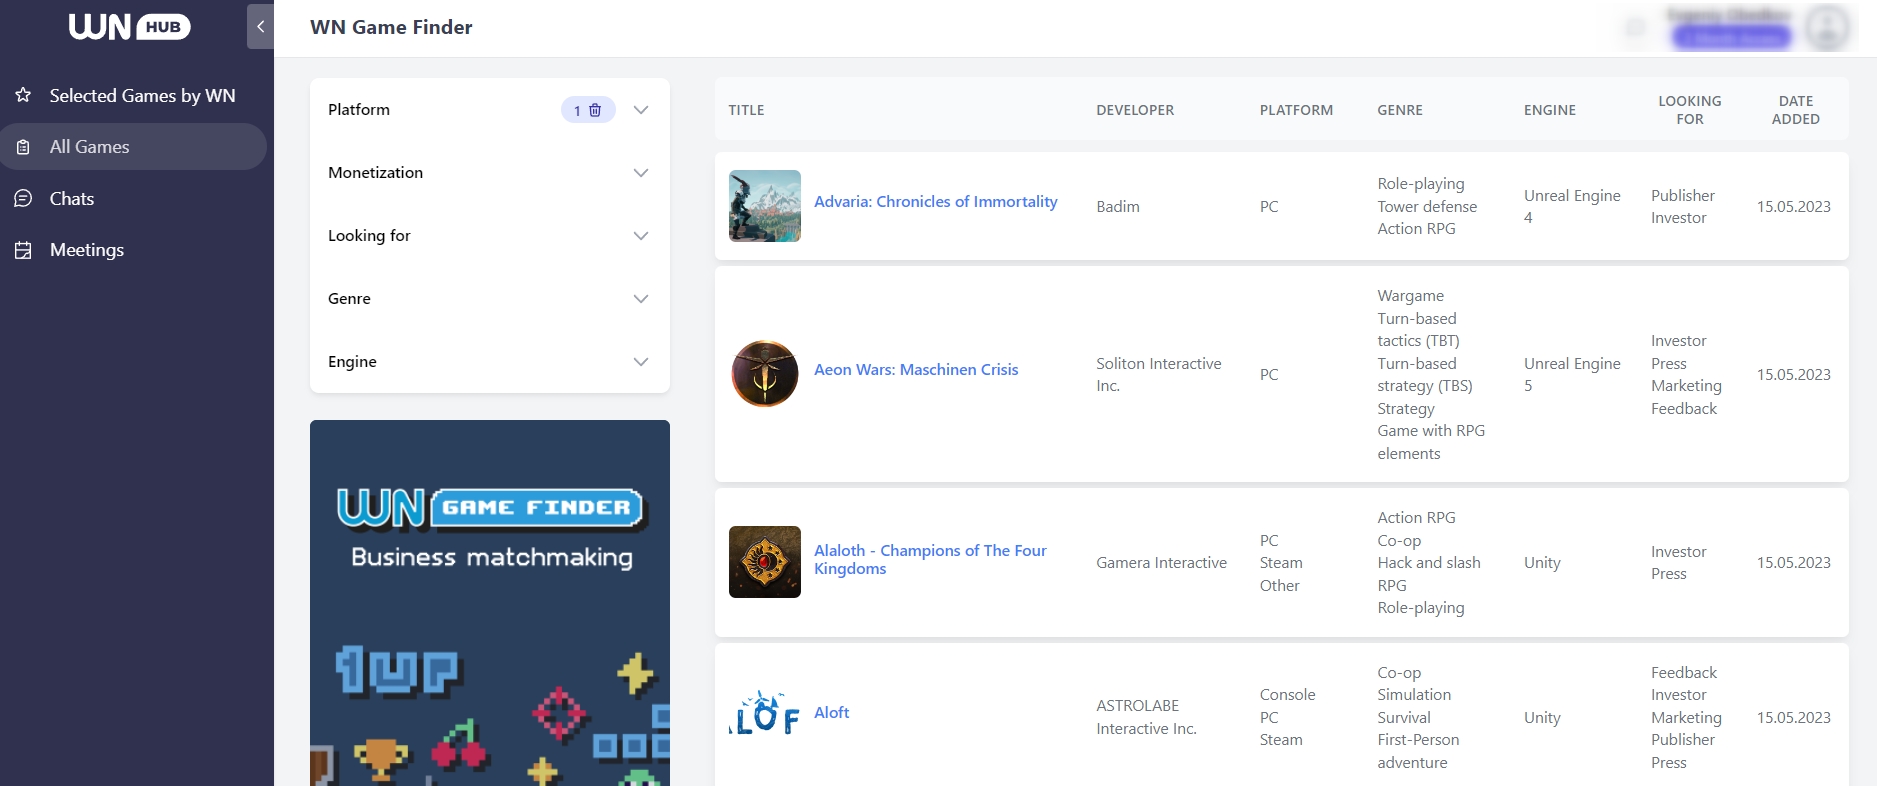Click the Chats speech bubble icon
1877x786 pixels.
point(24,198)
